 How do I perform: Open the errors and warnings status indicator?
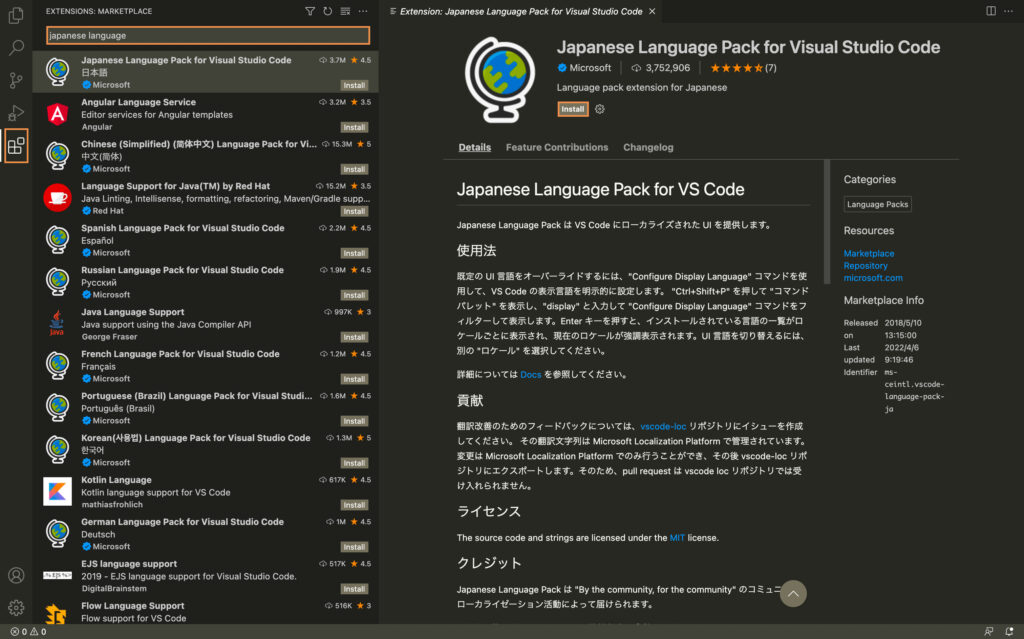pyautogui.click(x=28, y=632)
